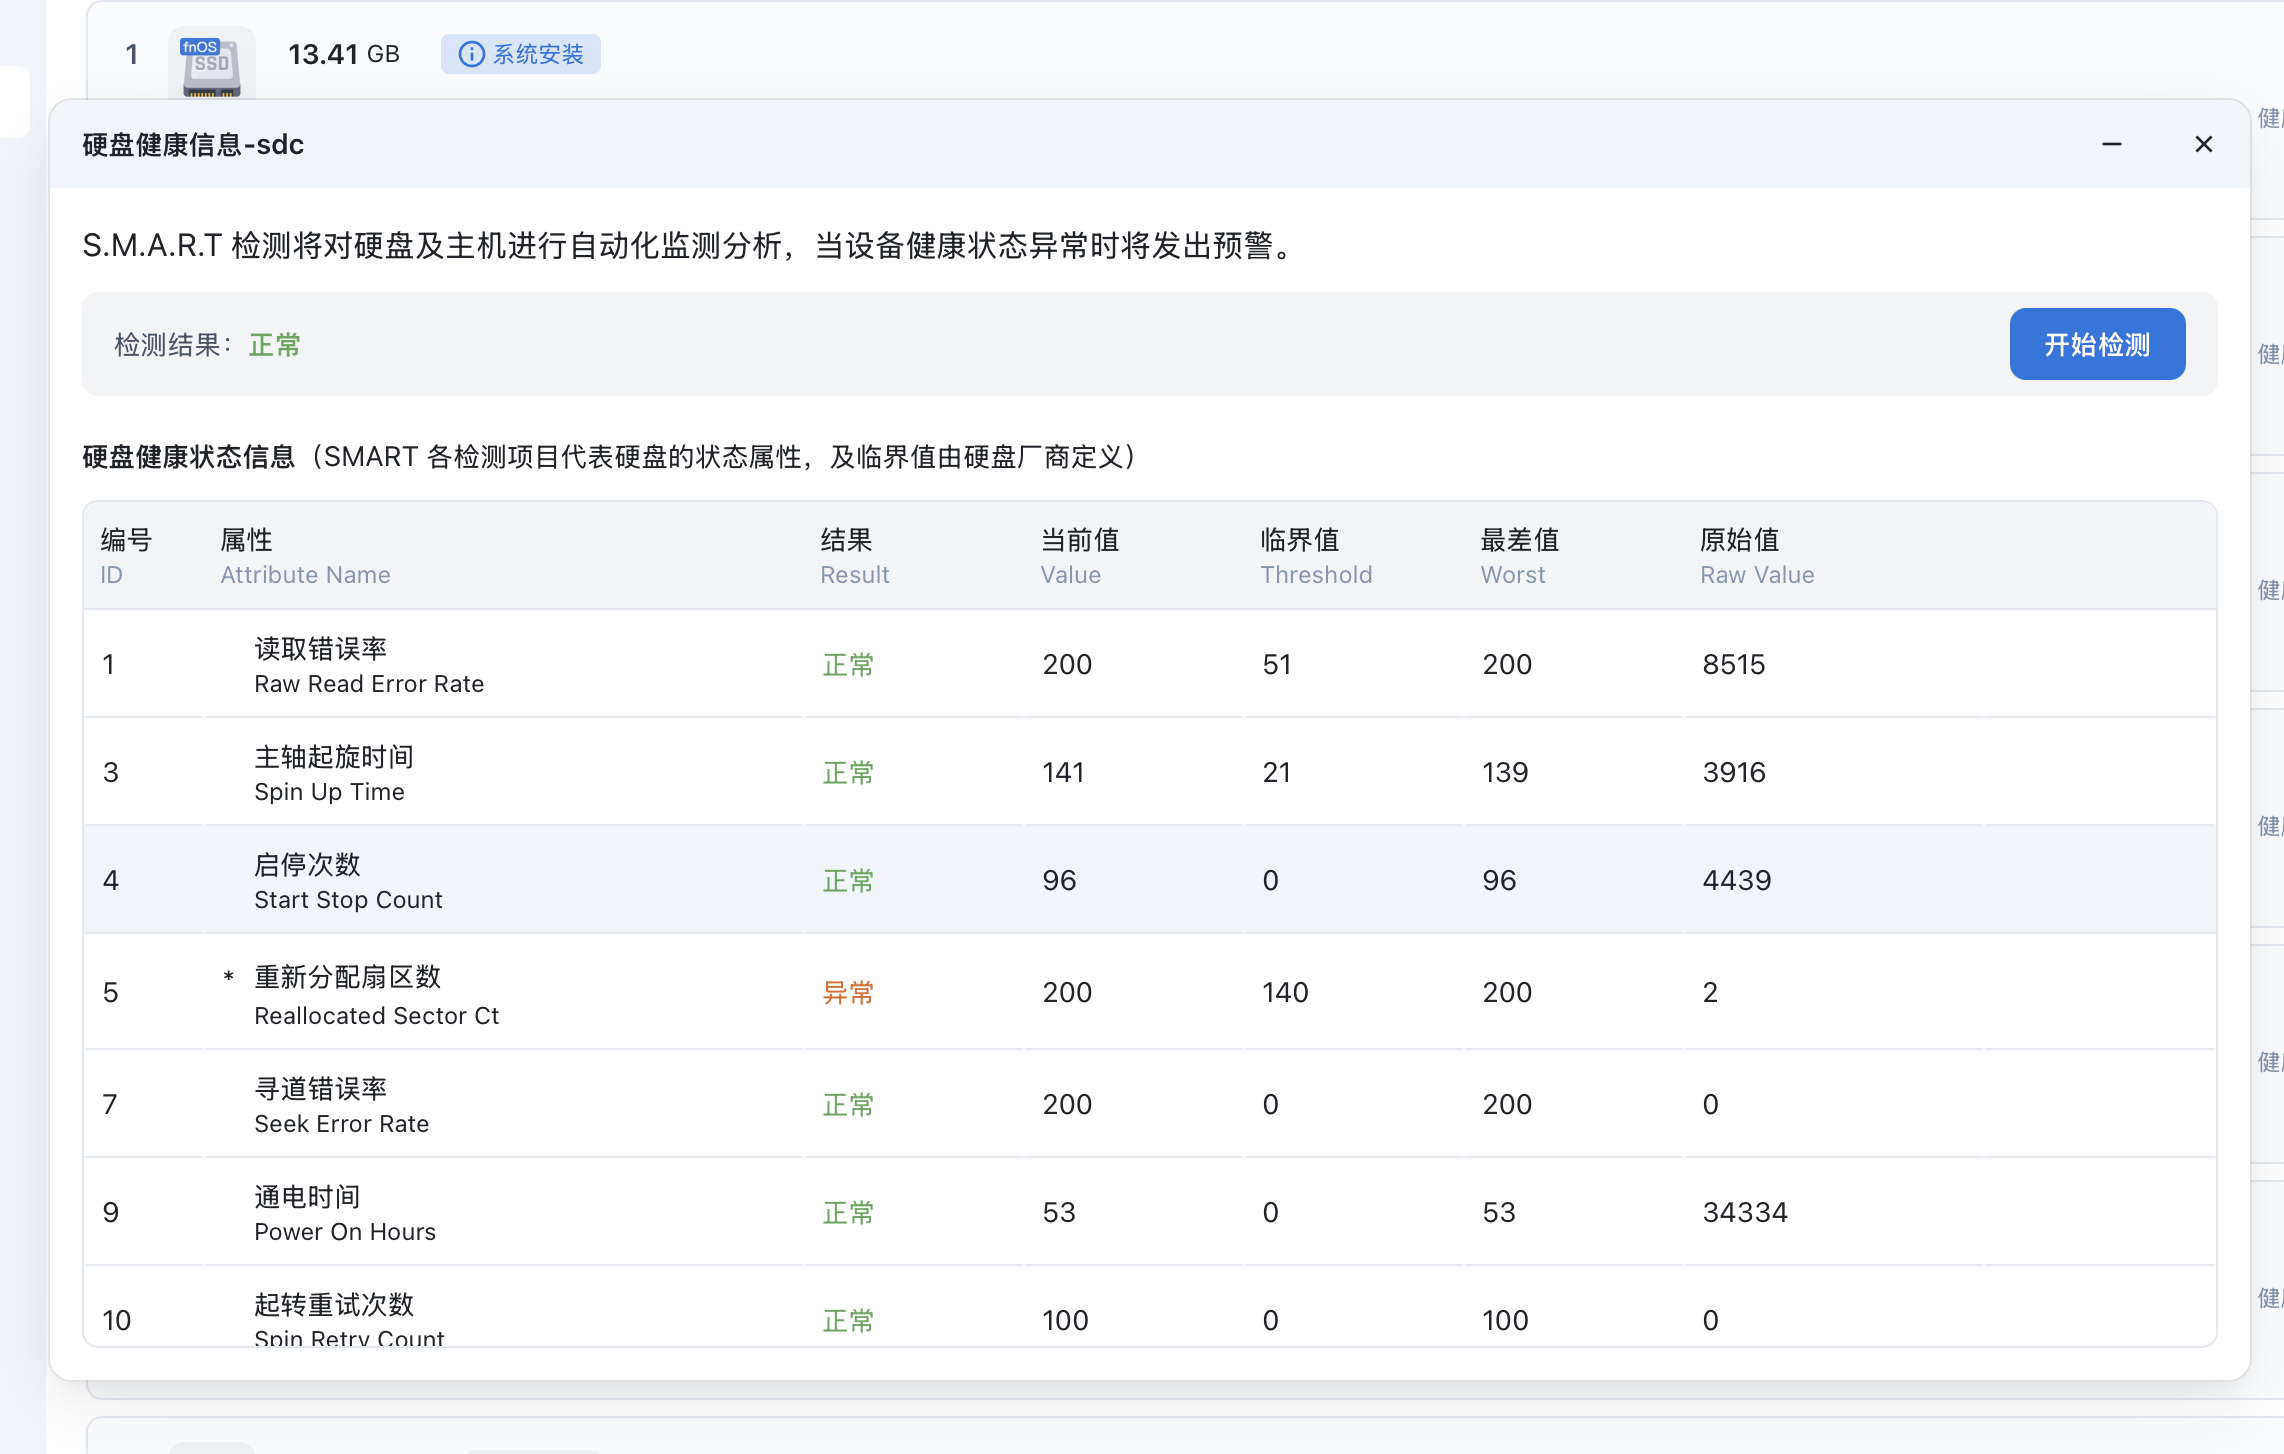
Task: Click the 正常 result for Spin Up Time
Action: click(848, 772)
